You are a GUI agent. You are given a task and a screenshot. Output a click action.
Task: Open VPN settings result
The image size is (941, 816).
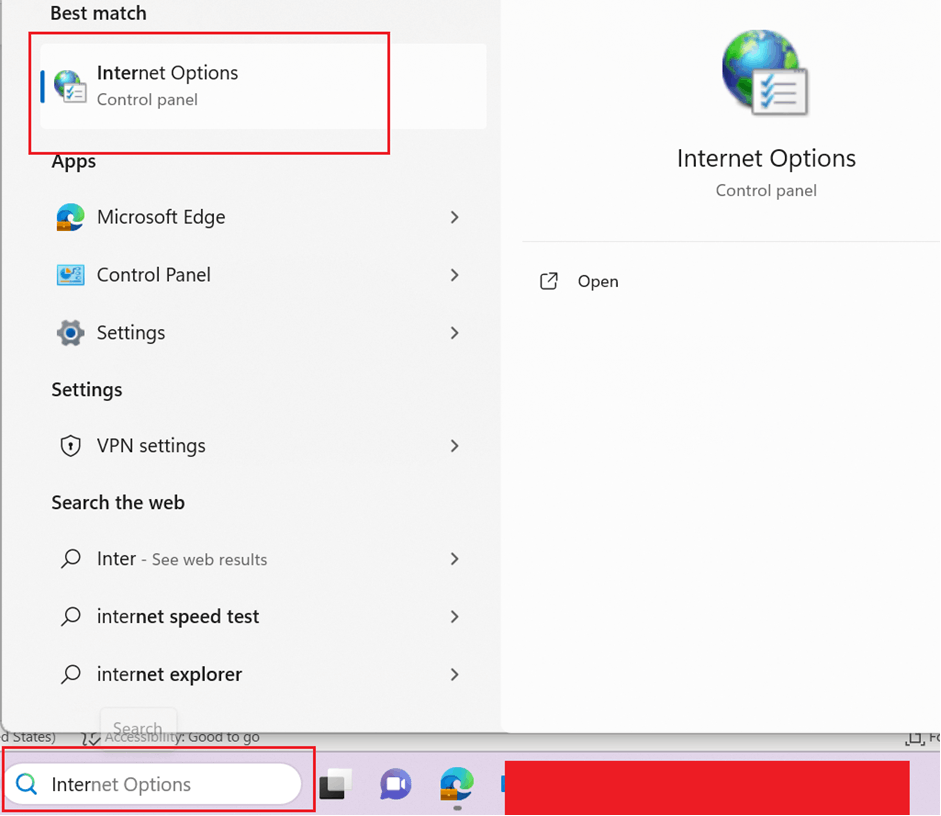[x=263, y=446]
